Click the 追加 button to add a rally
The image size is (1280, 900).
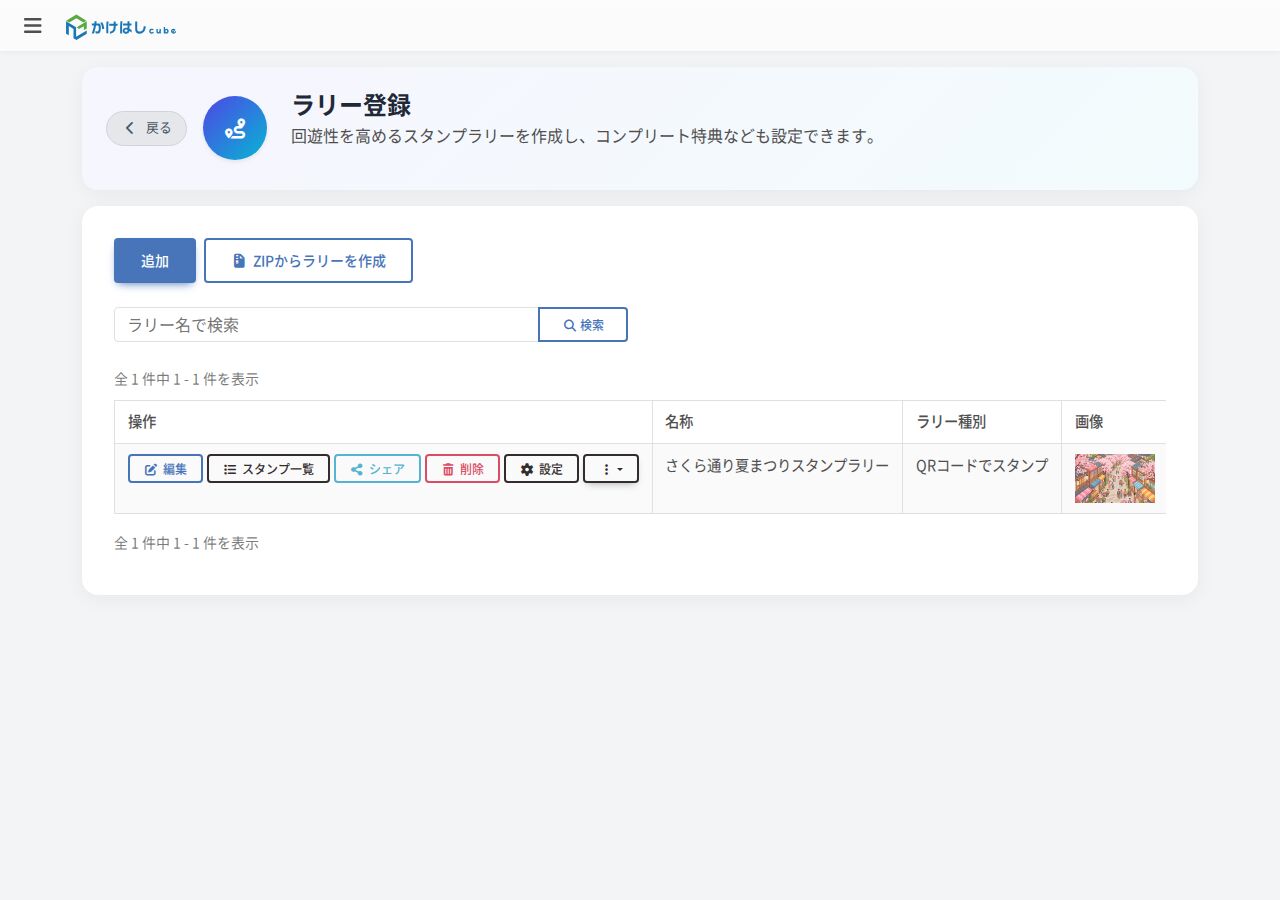(155, 260)
